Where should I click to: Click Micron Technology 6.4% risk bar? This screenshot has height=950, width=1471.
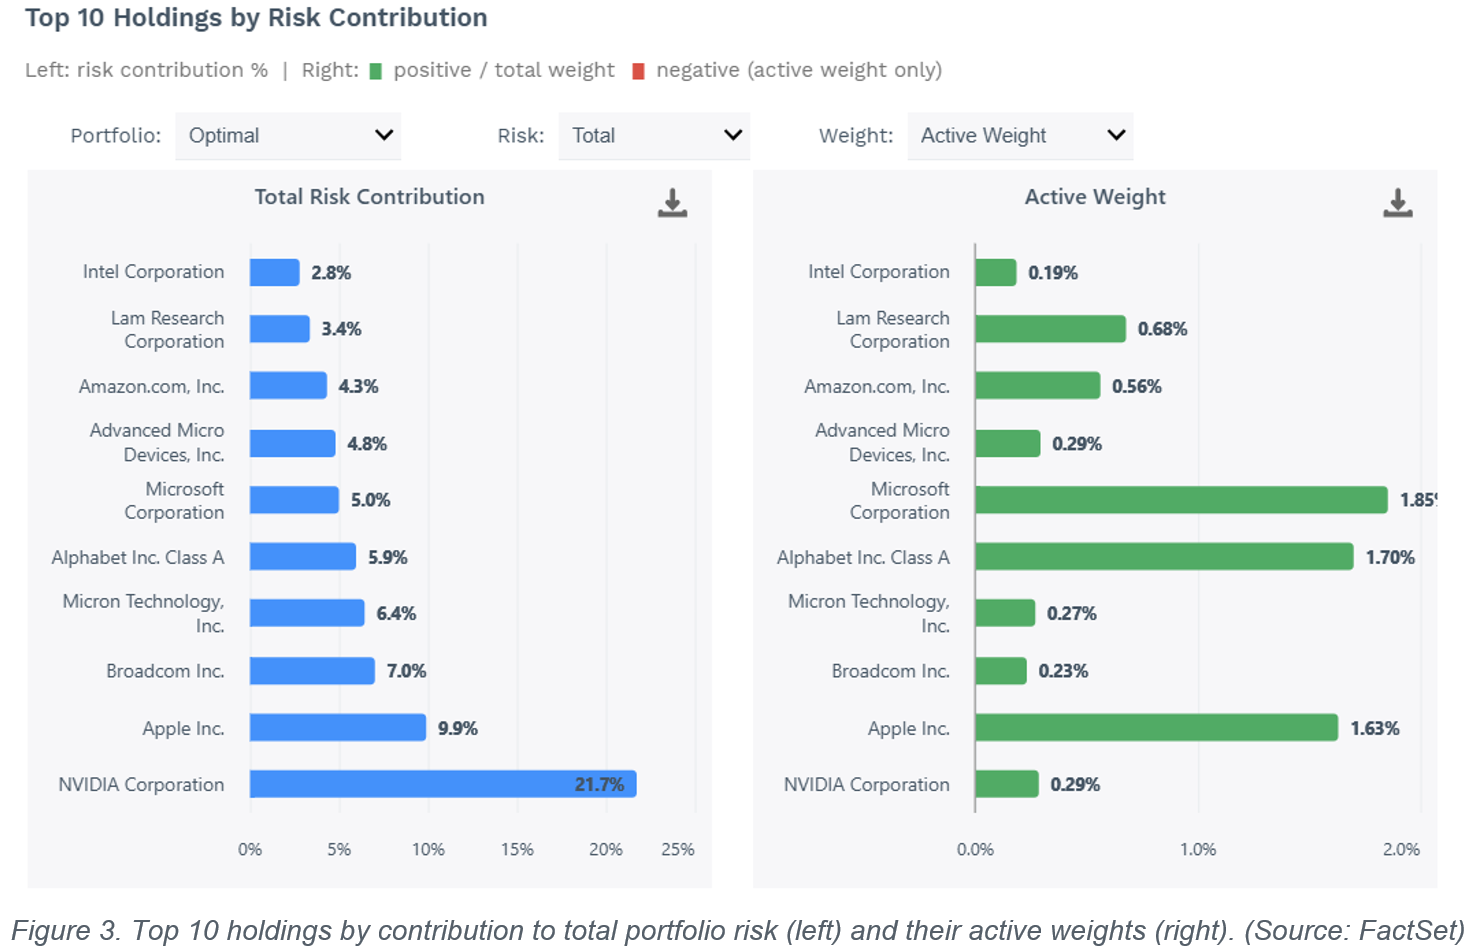[307, 613]
